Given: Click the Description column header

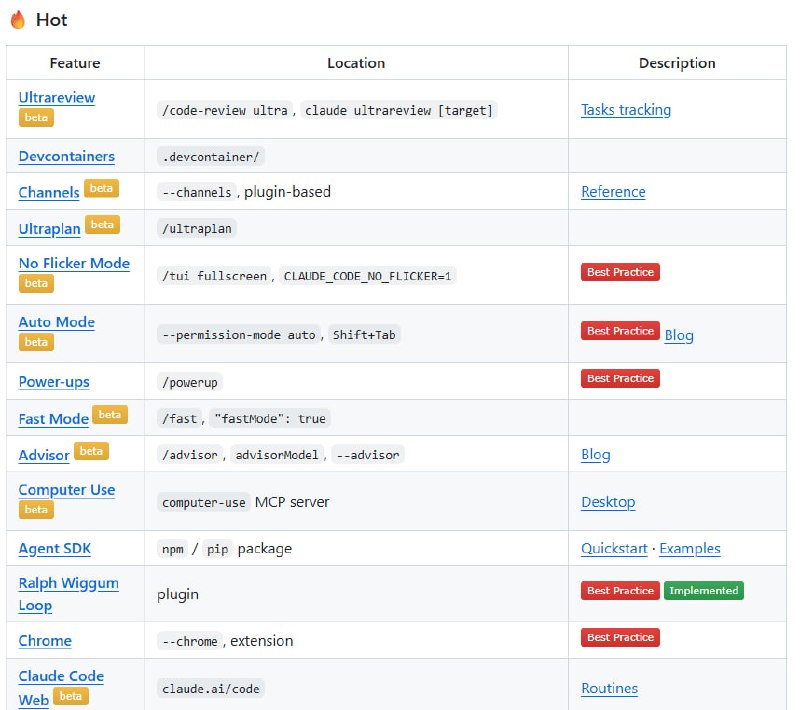Looking at the screenshot, I should (677, 63).
